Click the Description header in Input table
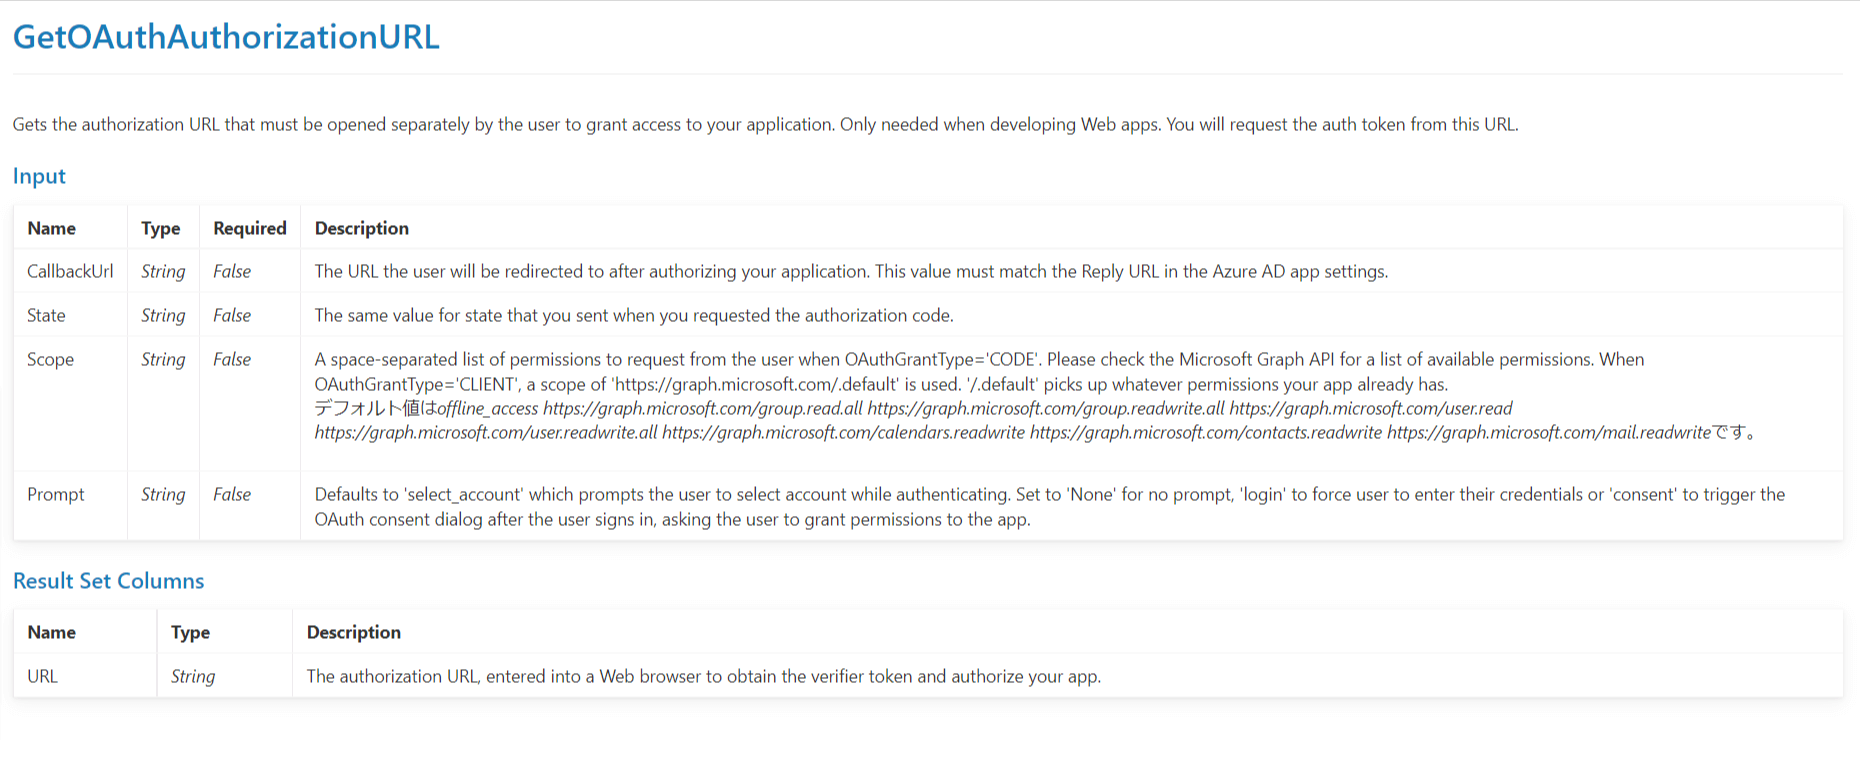1860x762 pixels. click(362, 228)
